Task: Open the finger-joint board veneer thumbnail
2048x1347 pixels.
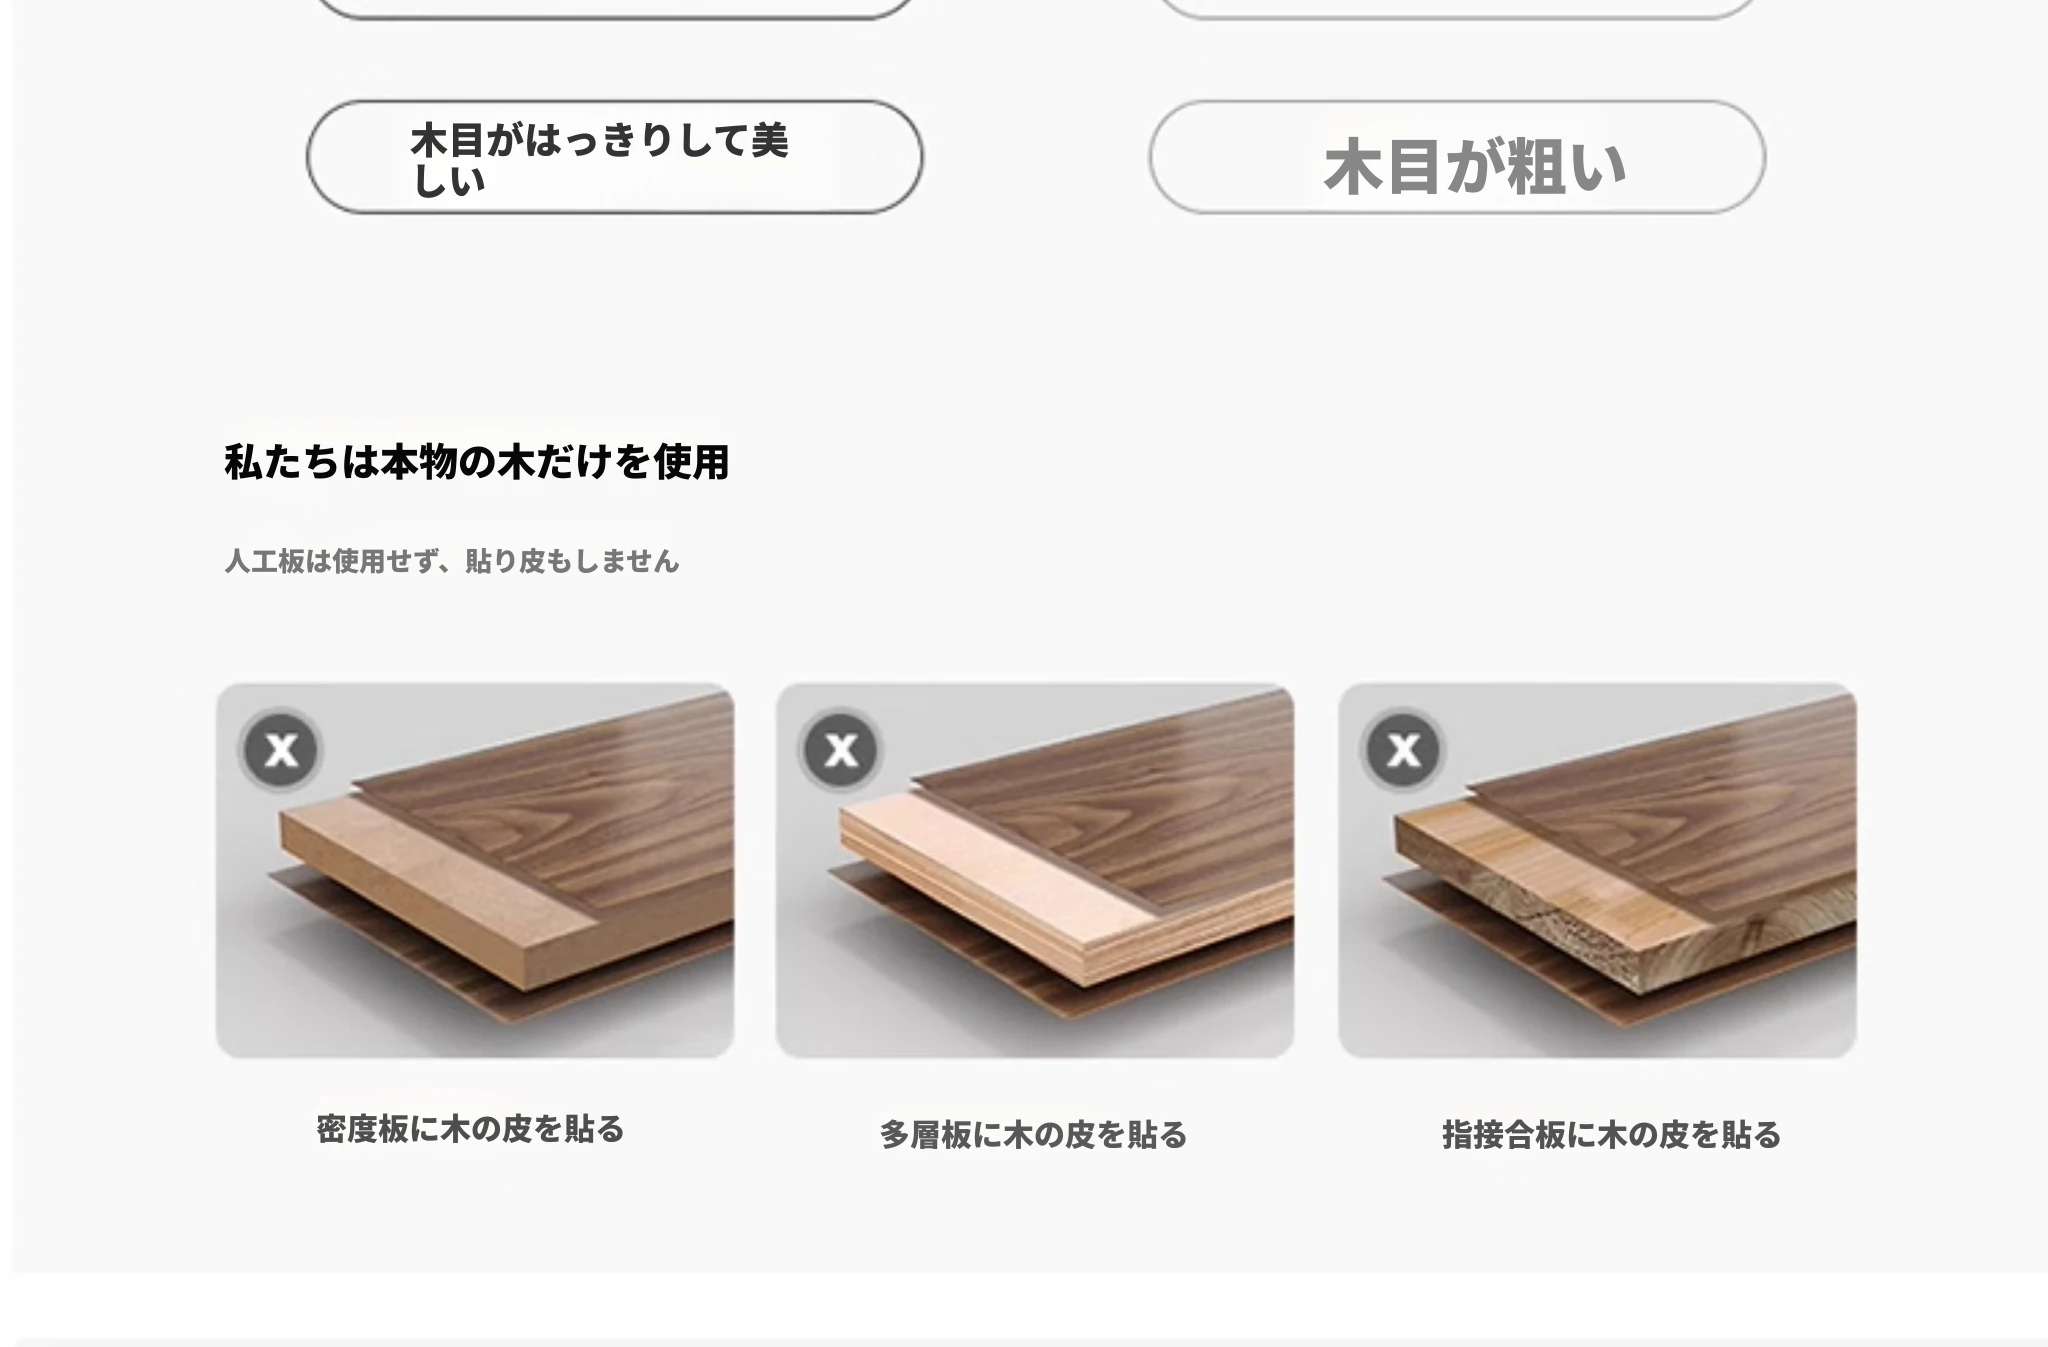Action: coord(1597,870)
